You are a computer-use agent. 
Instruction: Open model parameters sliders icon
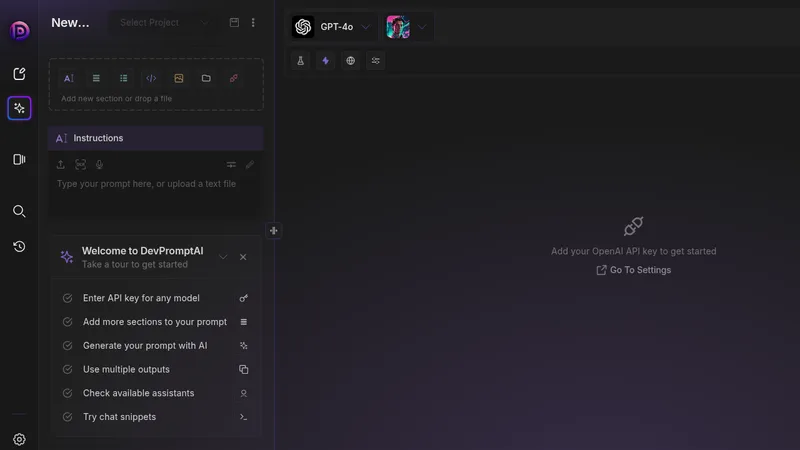[x=376, y=61]
